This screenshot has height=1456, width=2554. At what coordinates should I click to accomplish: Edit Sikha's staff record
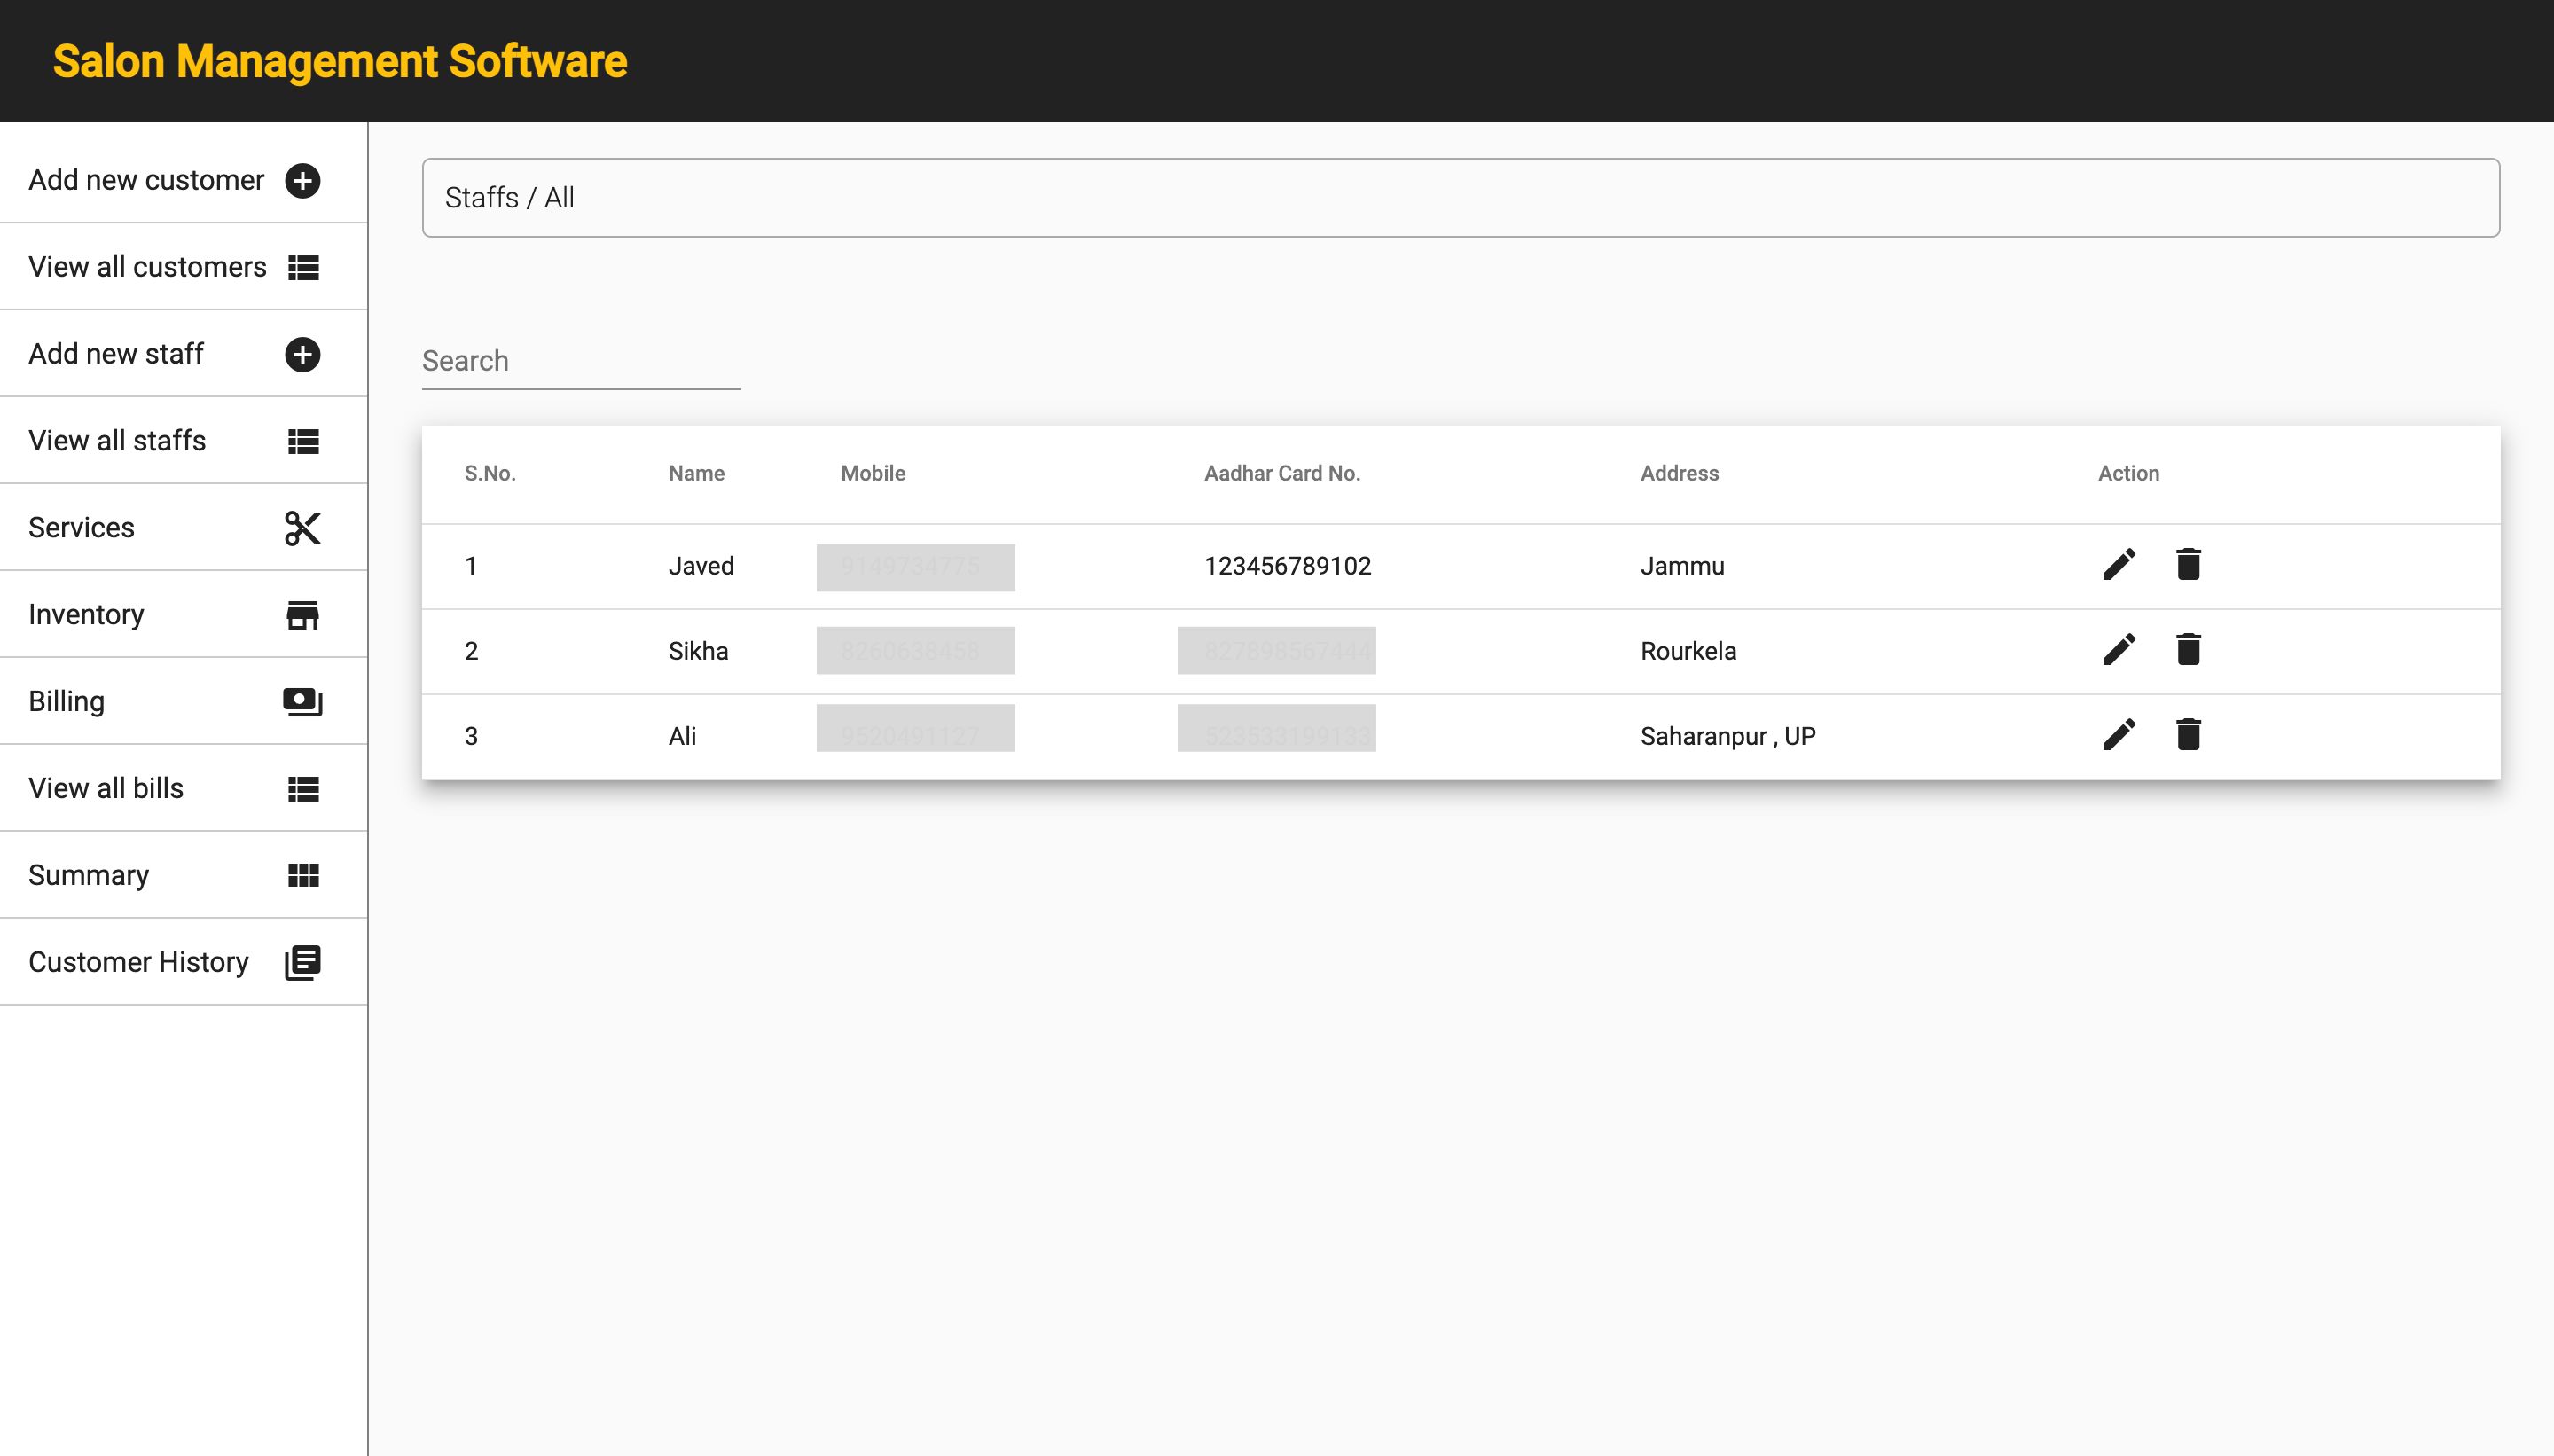[2118, 650]
